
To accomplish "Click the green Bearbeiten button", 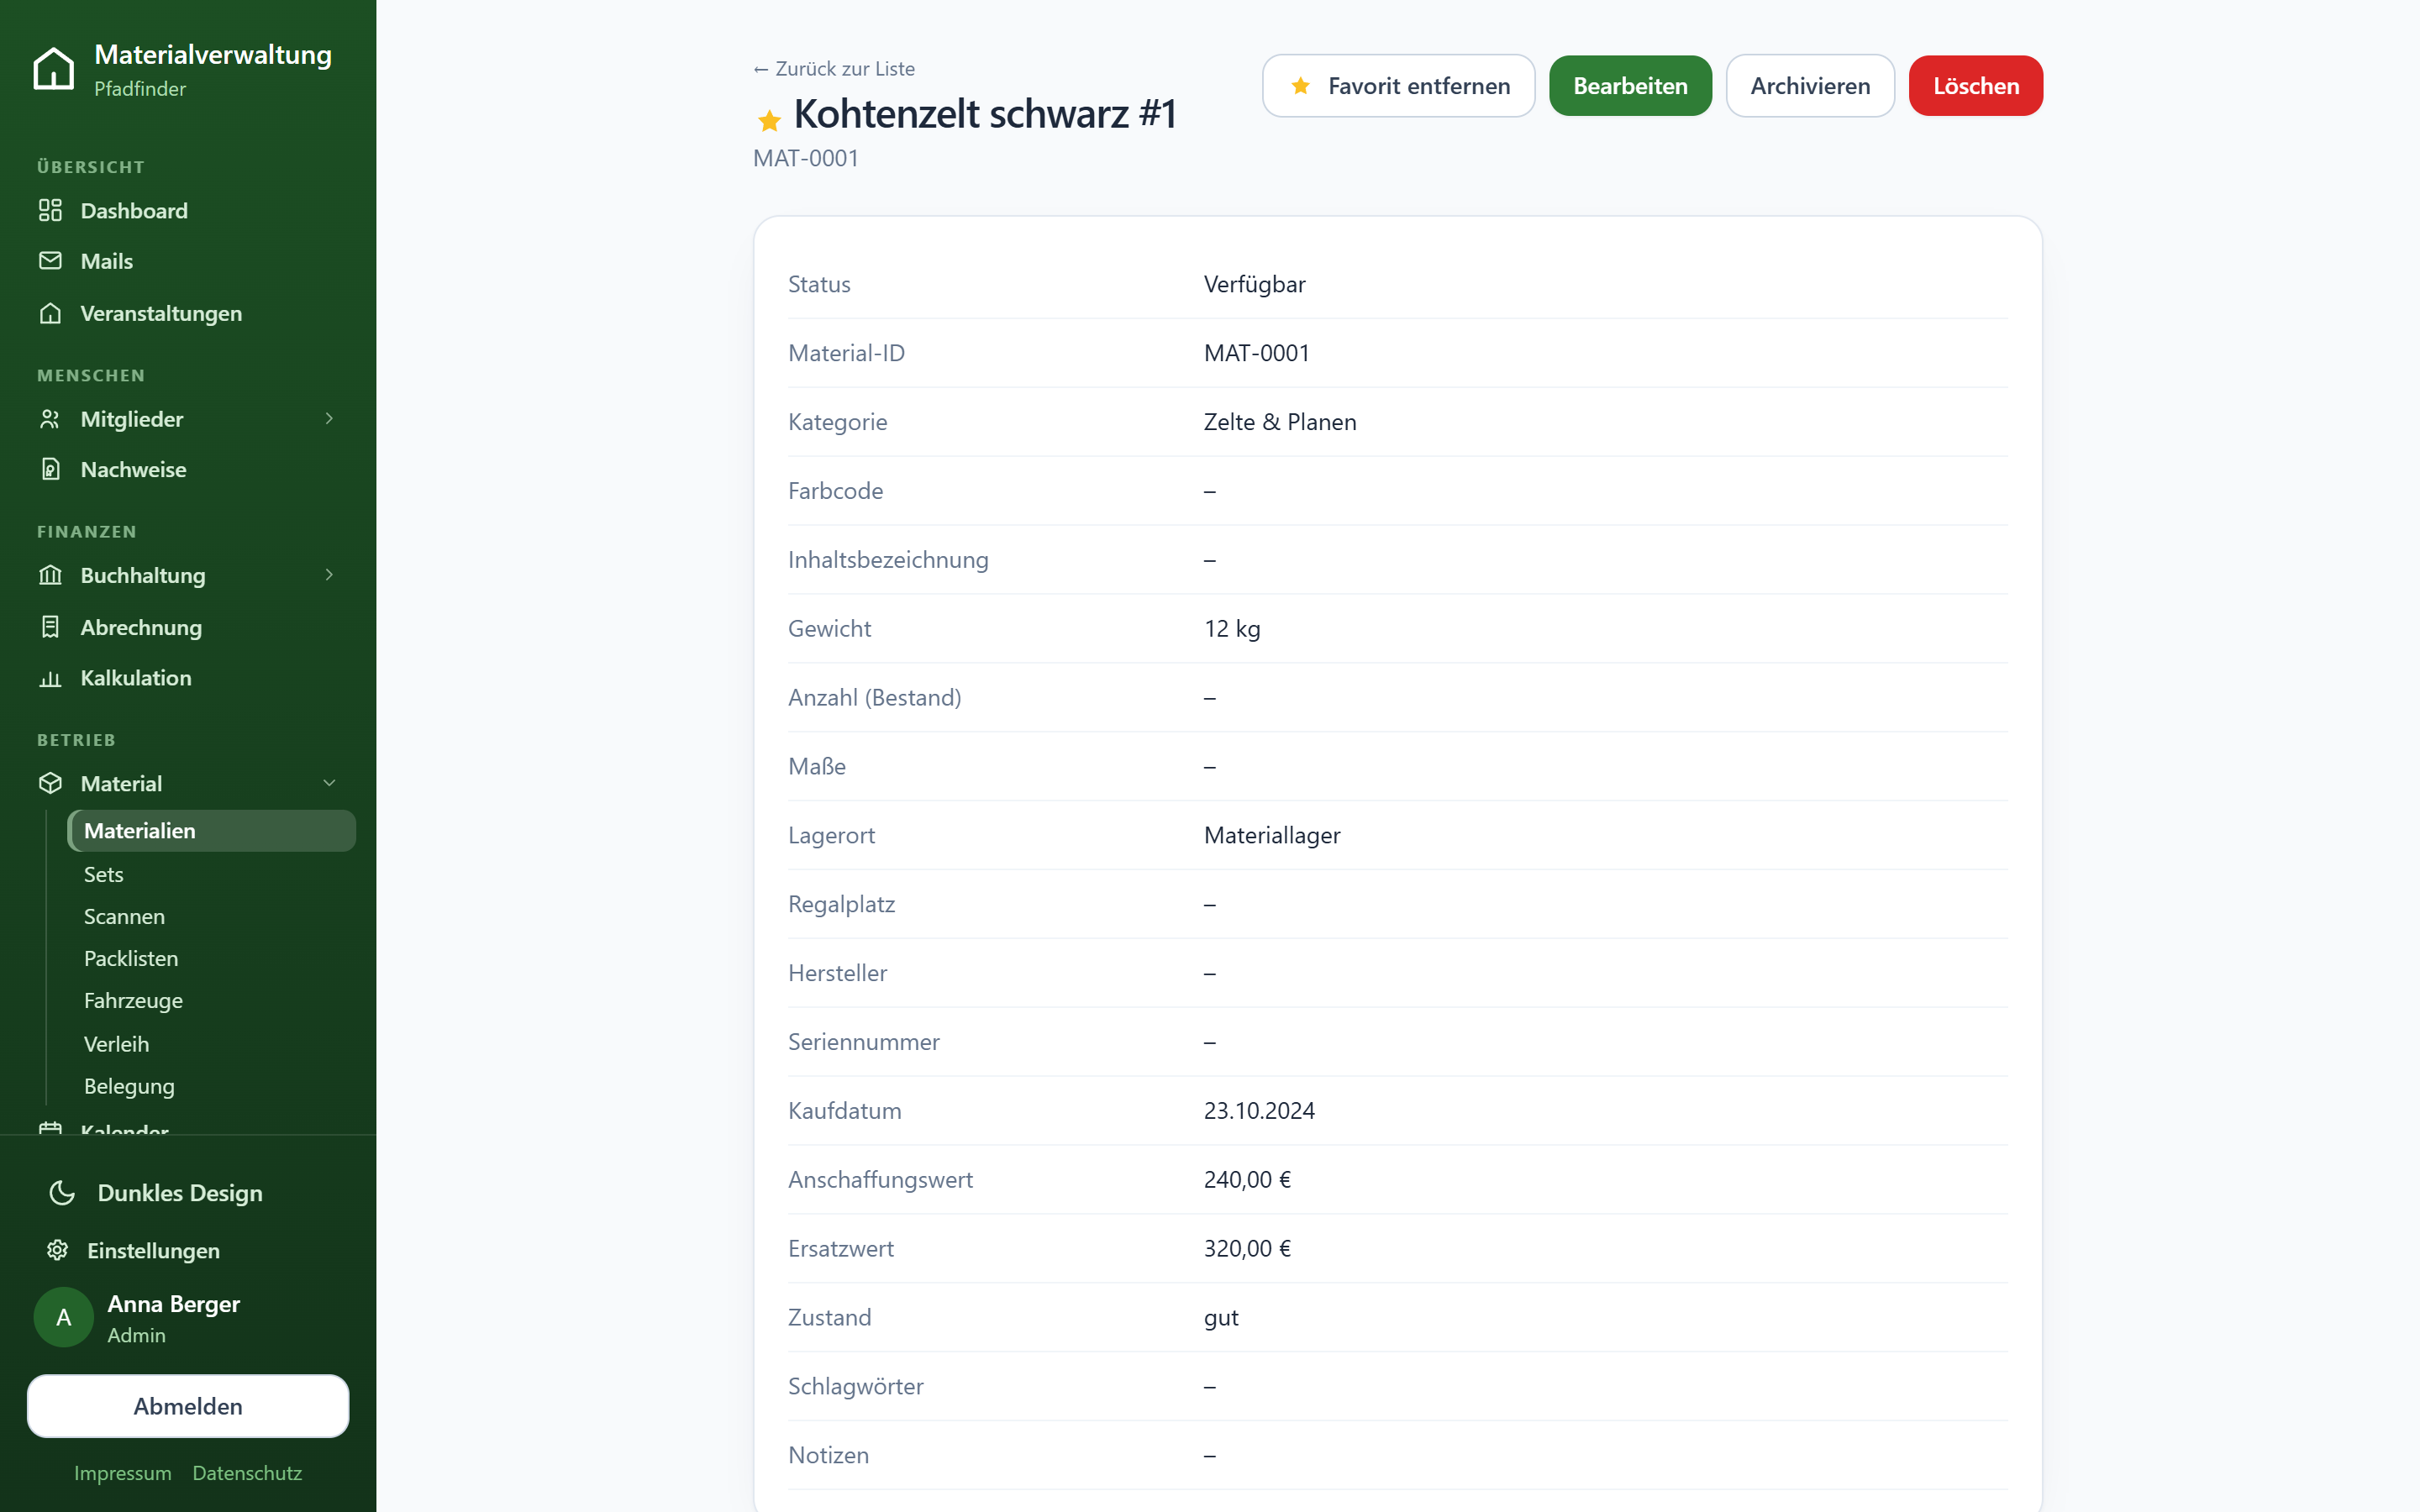I will 1630,86.
